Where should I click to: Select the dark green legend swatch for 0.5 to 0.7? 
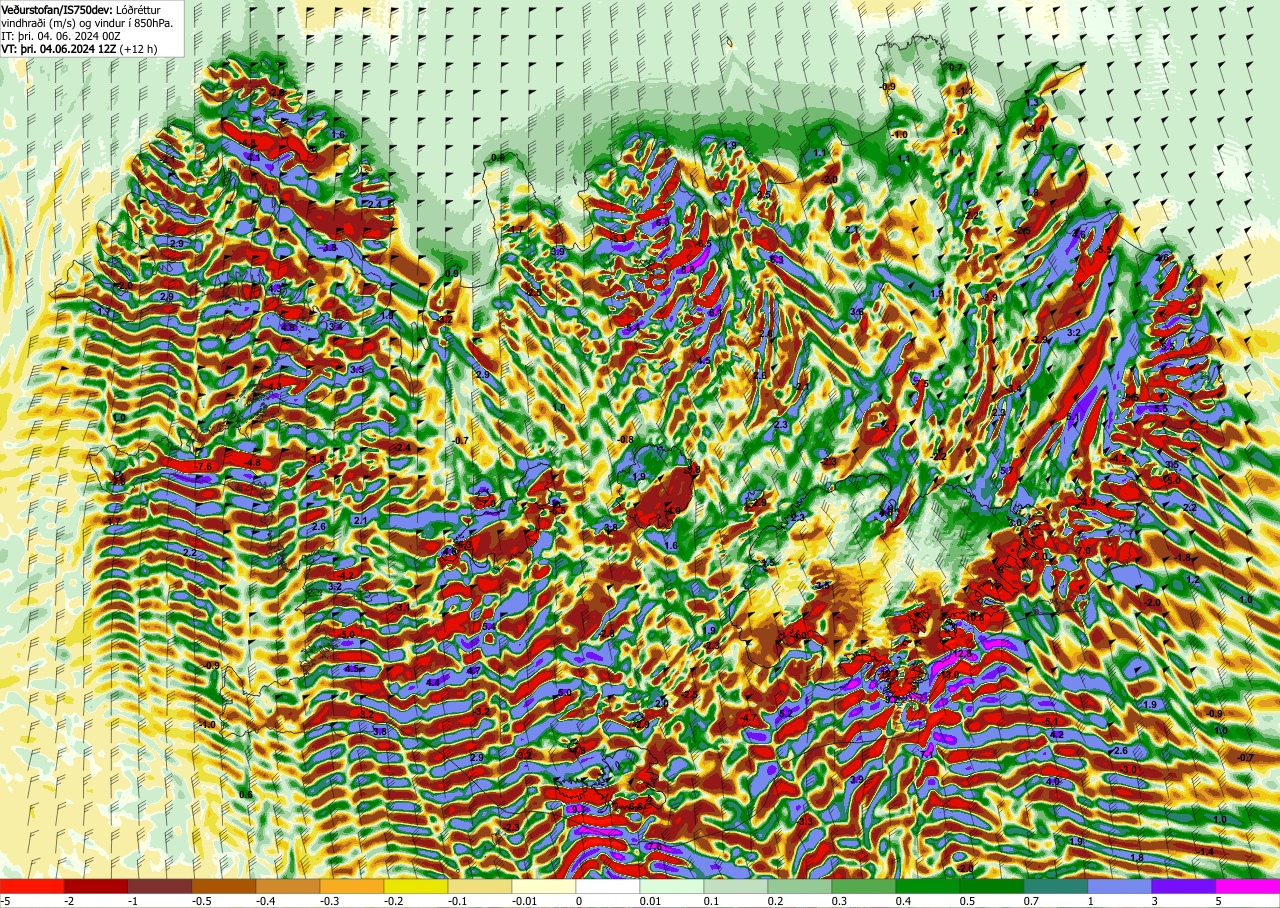point(992,886)
